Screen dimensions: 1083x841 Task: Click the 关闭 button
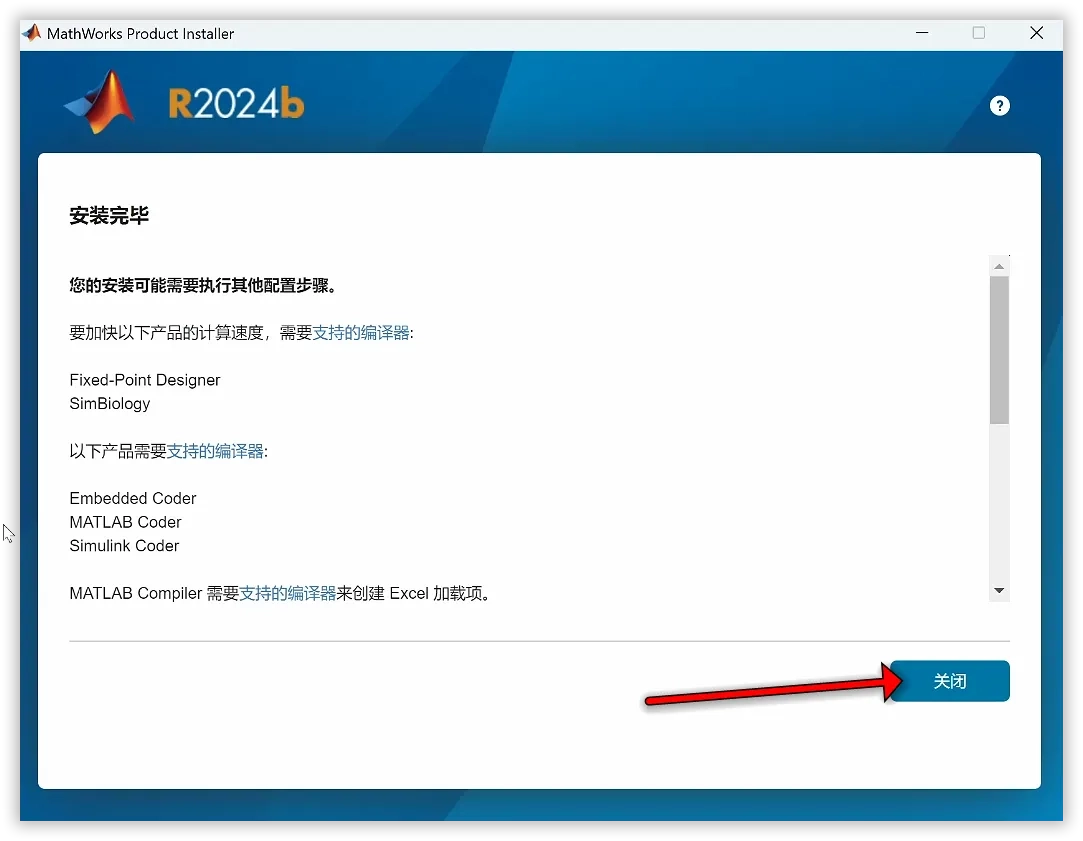pyautogui.click(x=949, y=681)
